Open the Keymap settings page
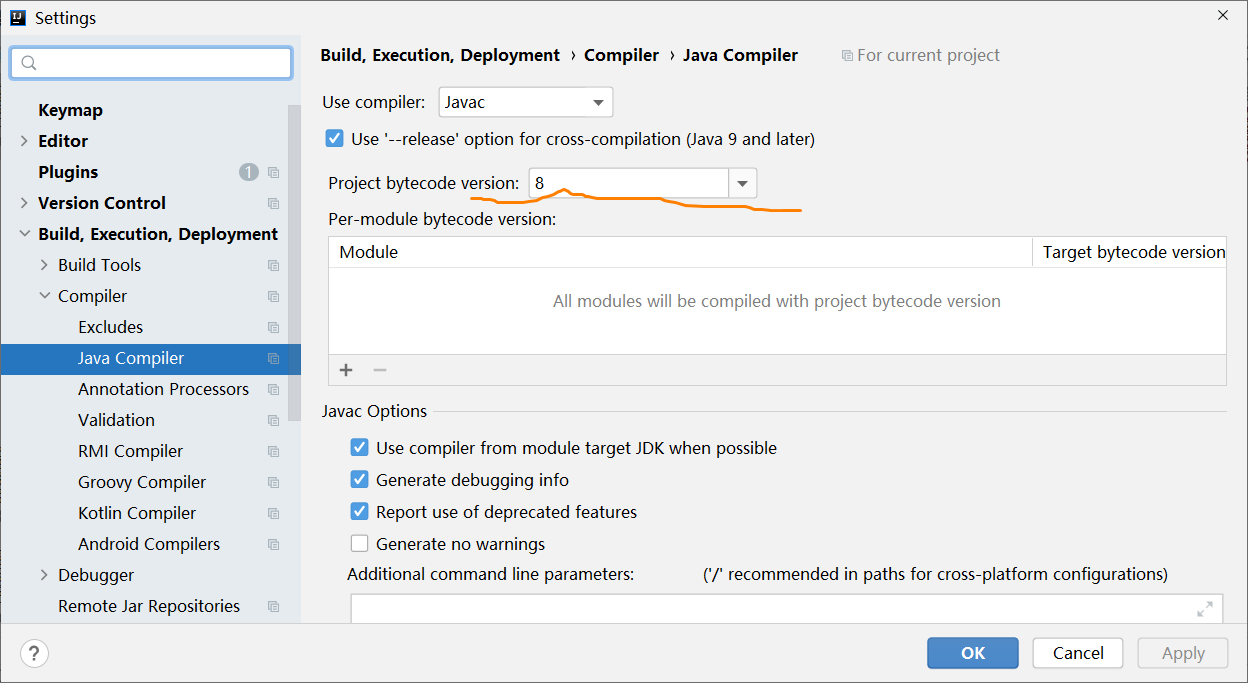Screen dimensions: 1248x683 click(x=70, y=110)
